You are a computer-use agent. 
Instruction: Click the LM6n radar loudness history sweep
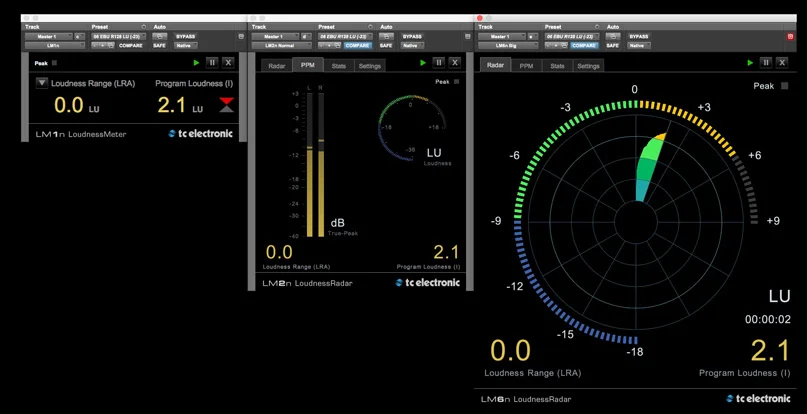click(x=648, y=169)
